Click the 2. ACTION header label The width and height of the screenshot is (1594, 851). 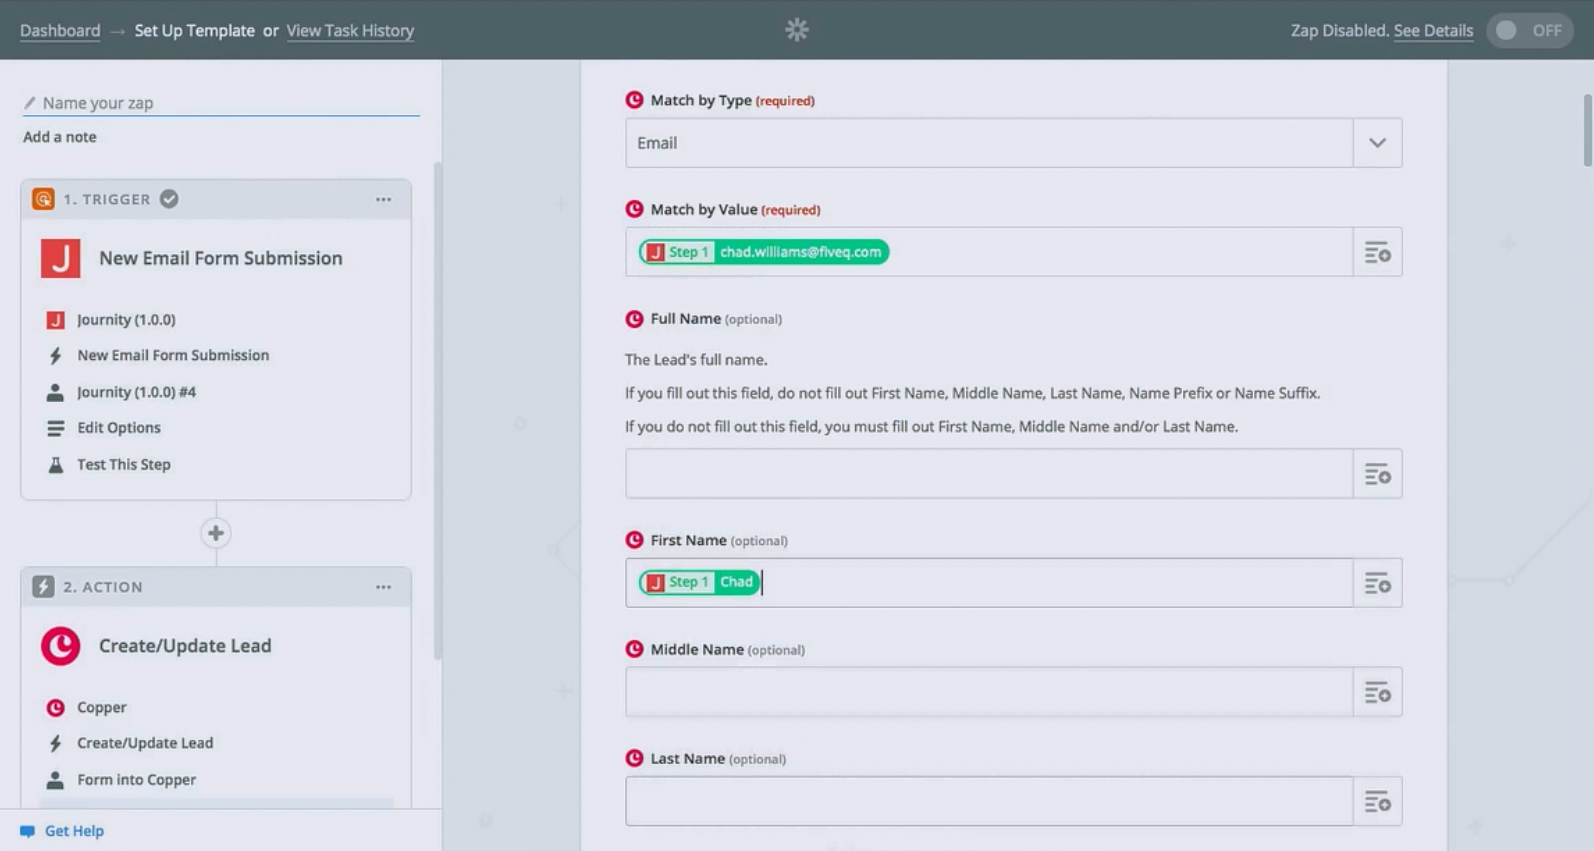103,587
